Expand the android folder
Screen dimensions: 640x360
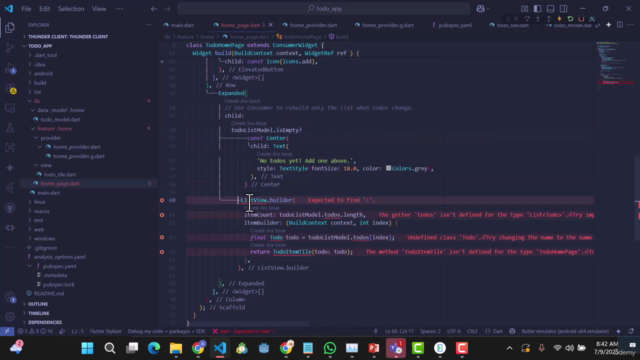pyautogui.click(x=43, y=73)
